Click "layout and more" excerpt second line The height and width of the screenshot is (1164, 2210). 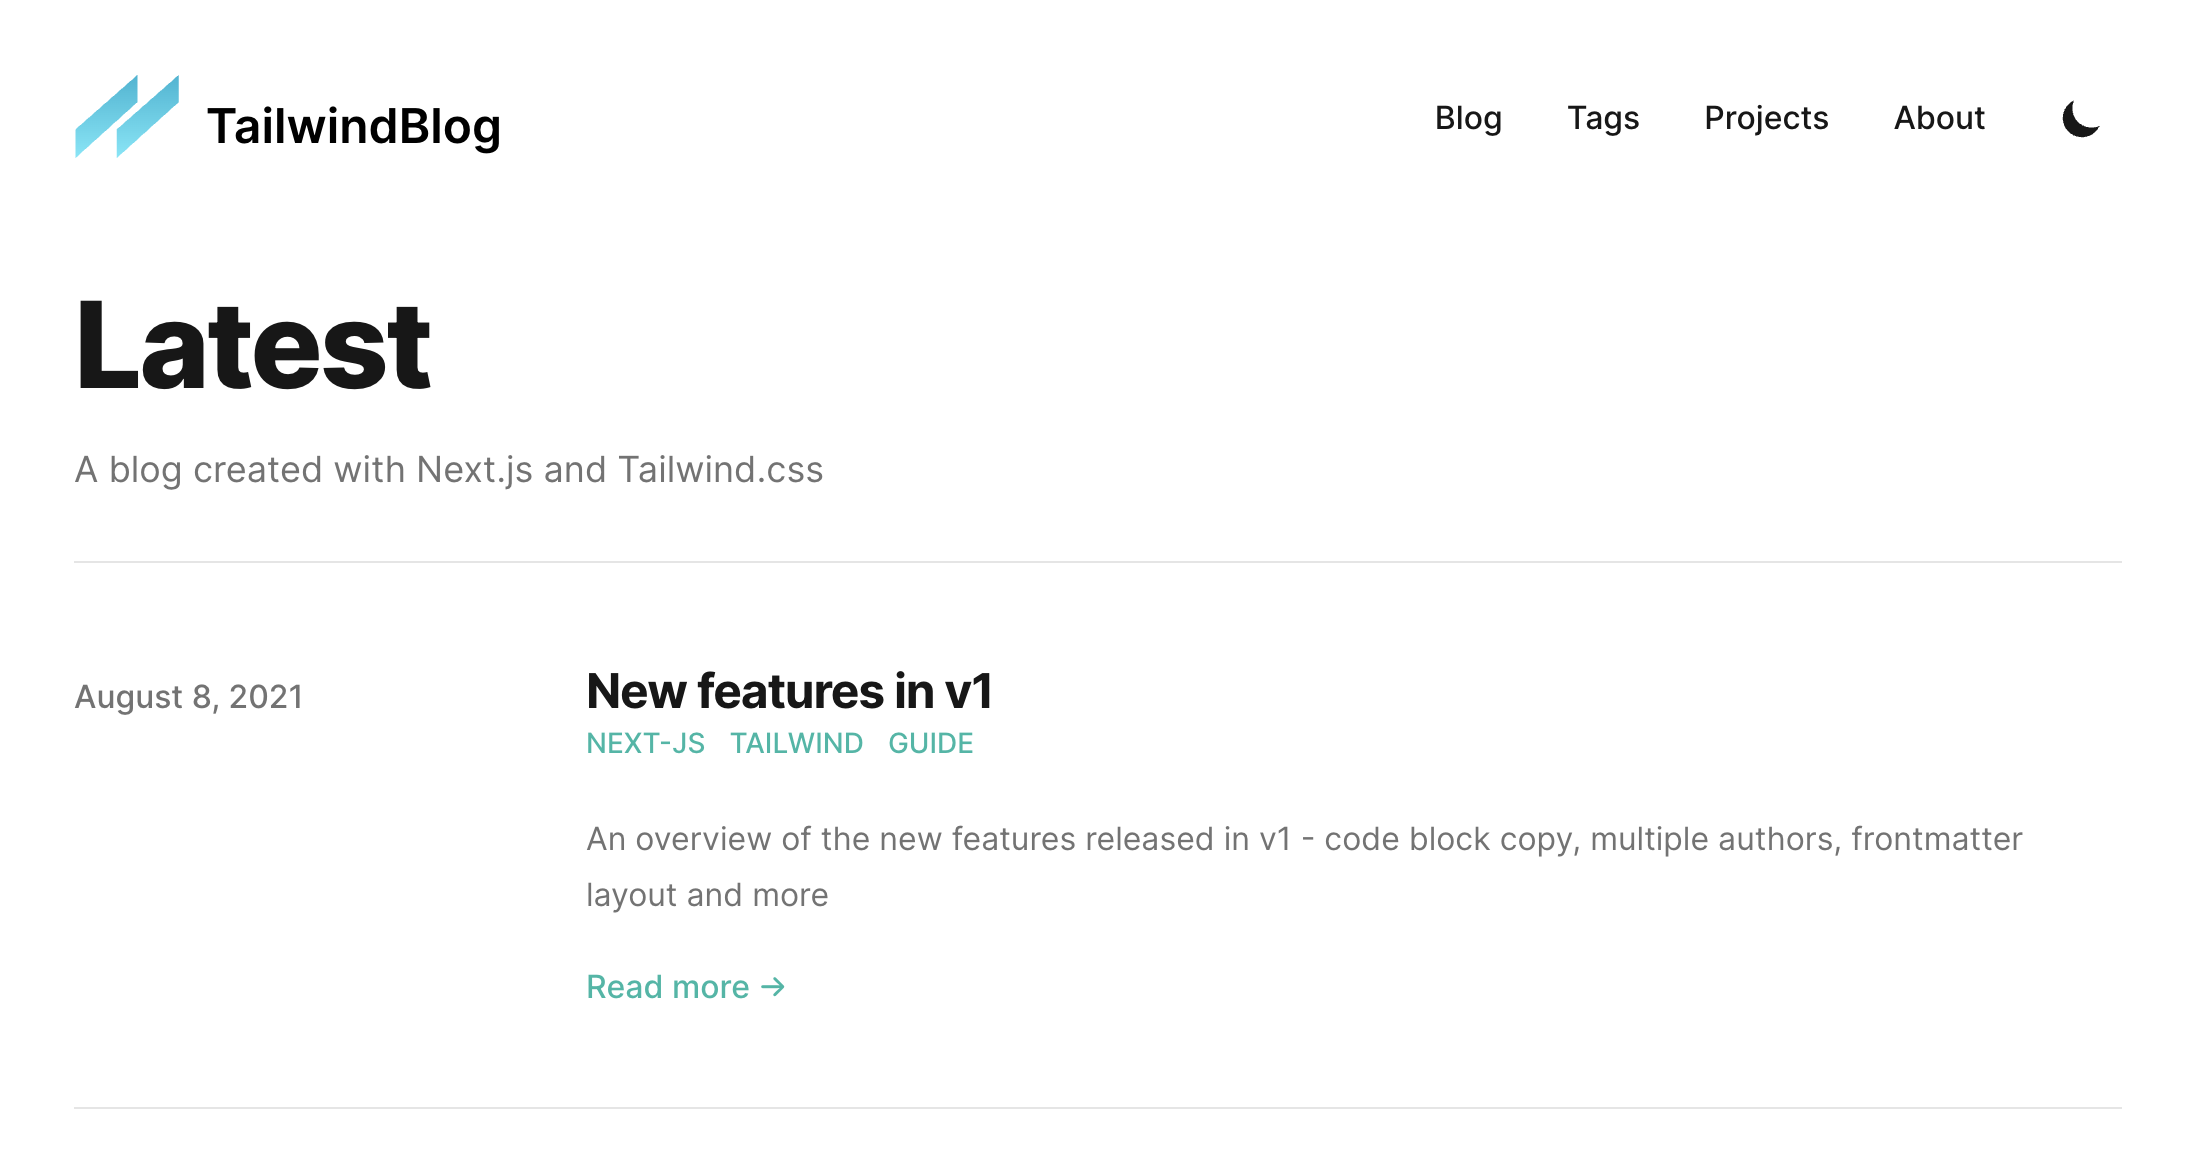point(707,895)
